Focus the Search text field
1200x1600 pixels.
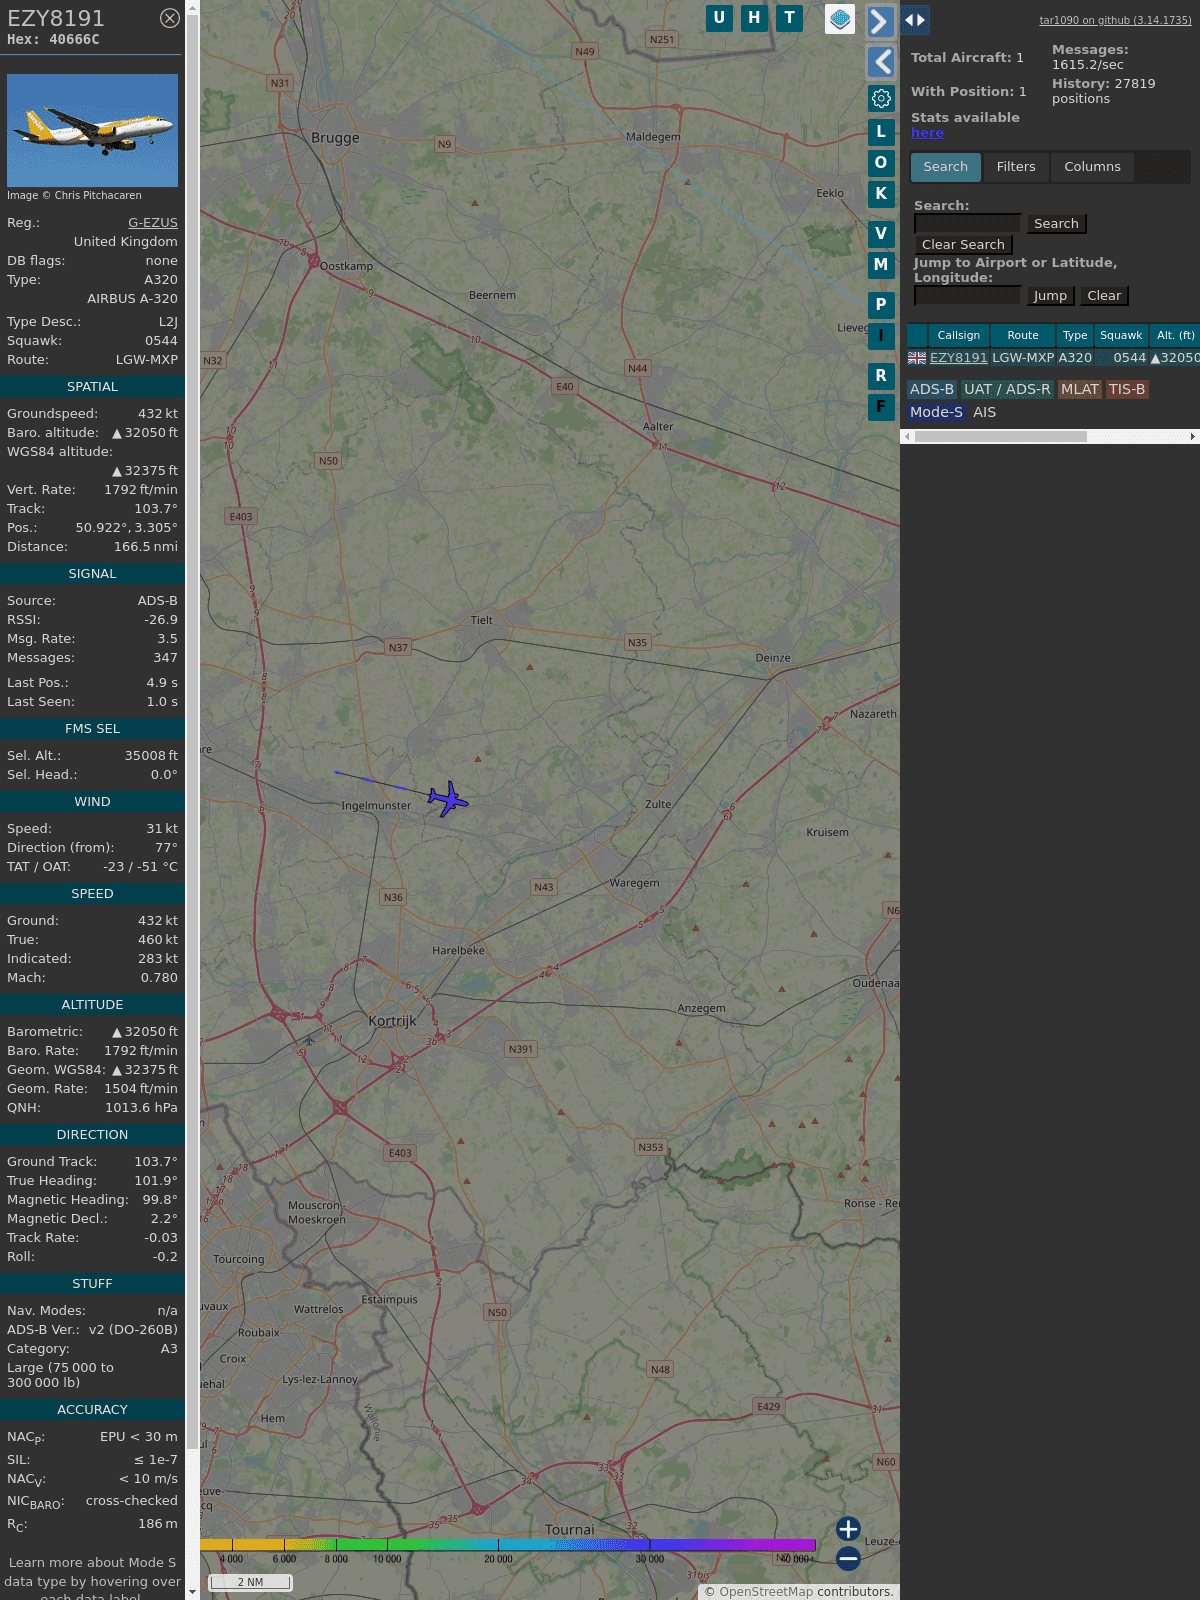(967, 223)
